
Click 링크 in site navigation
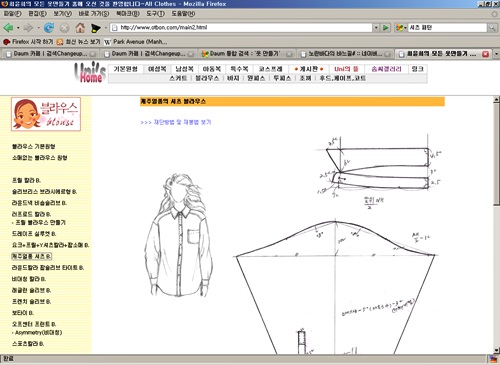tap(417, 69)
